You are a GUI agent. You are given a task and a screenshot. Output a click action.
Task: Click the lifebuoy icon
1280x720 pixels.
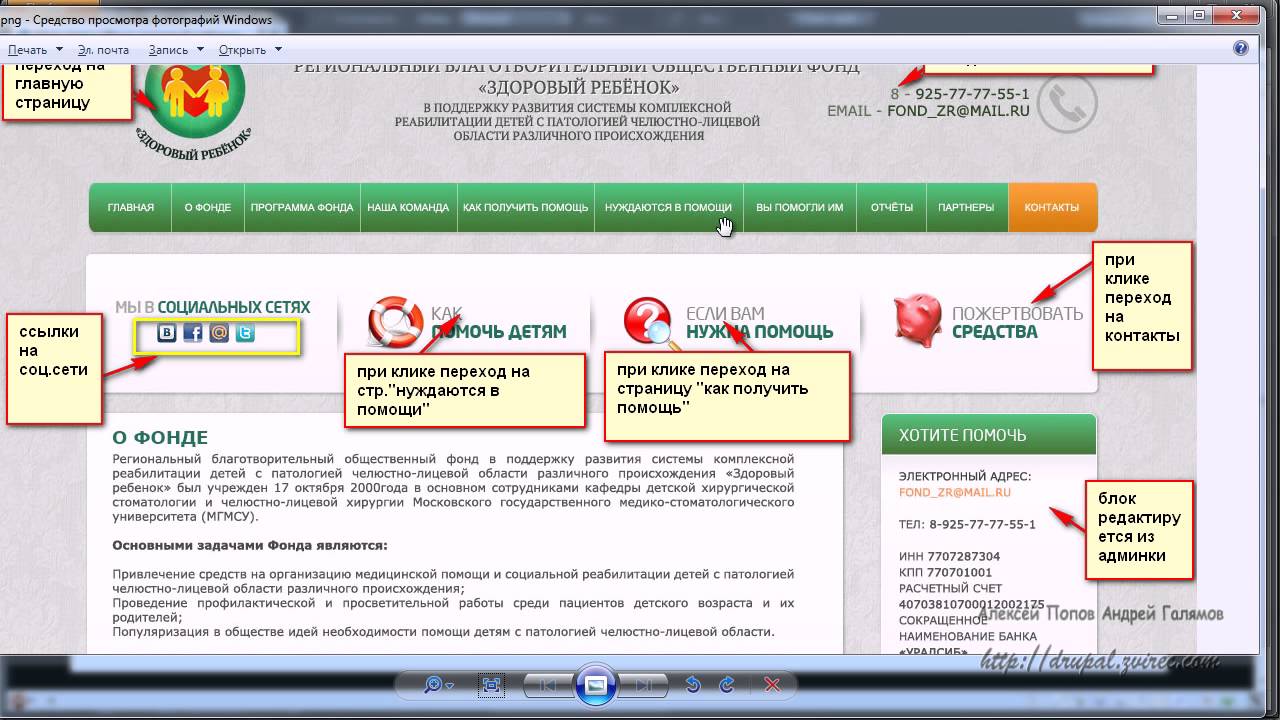point(396,321)
